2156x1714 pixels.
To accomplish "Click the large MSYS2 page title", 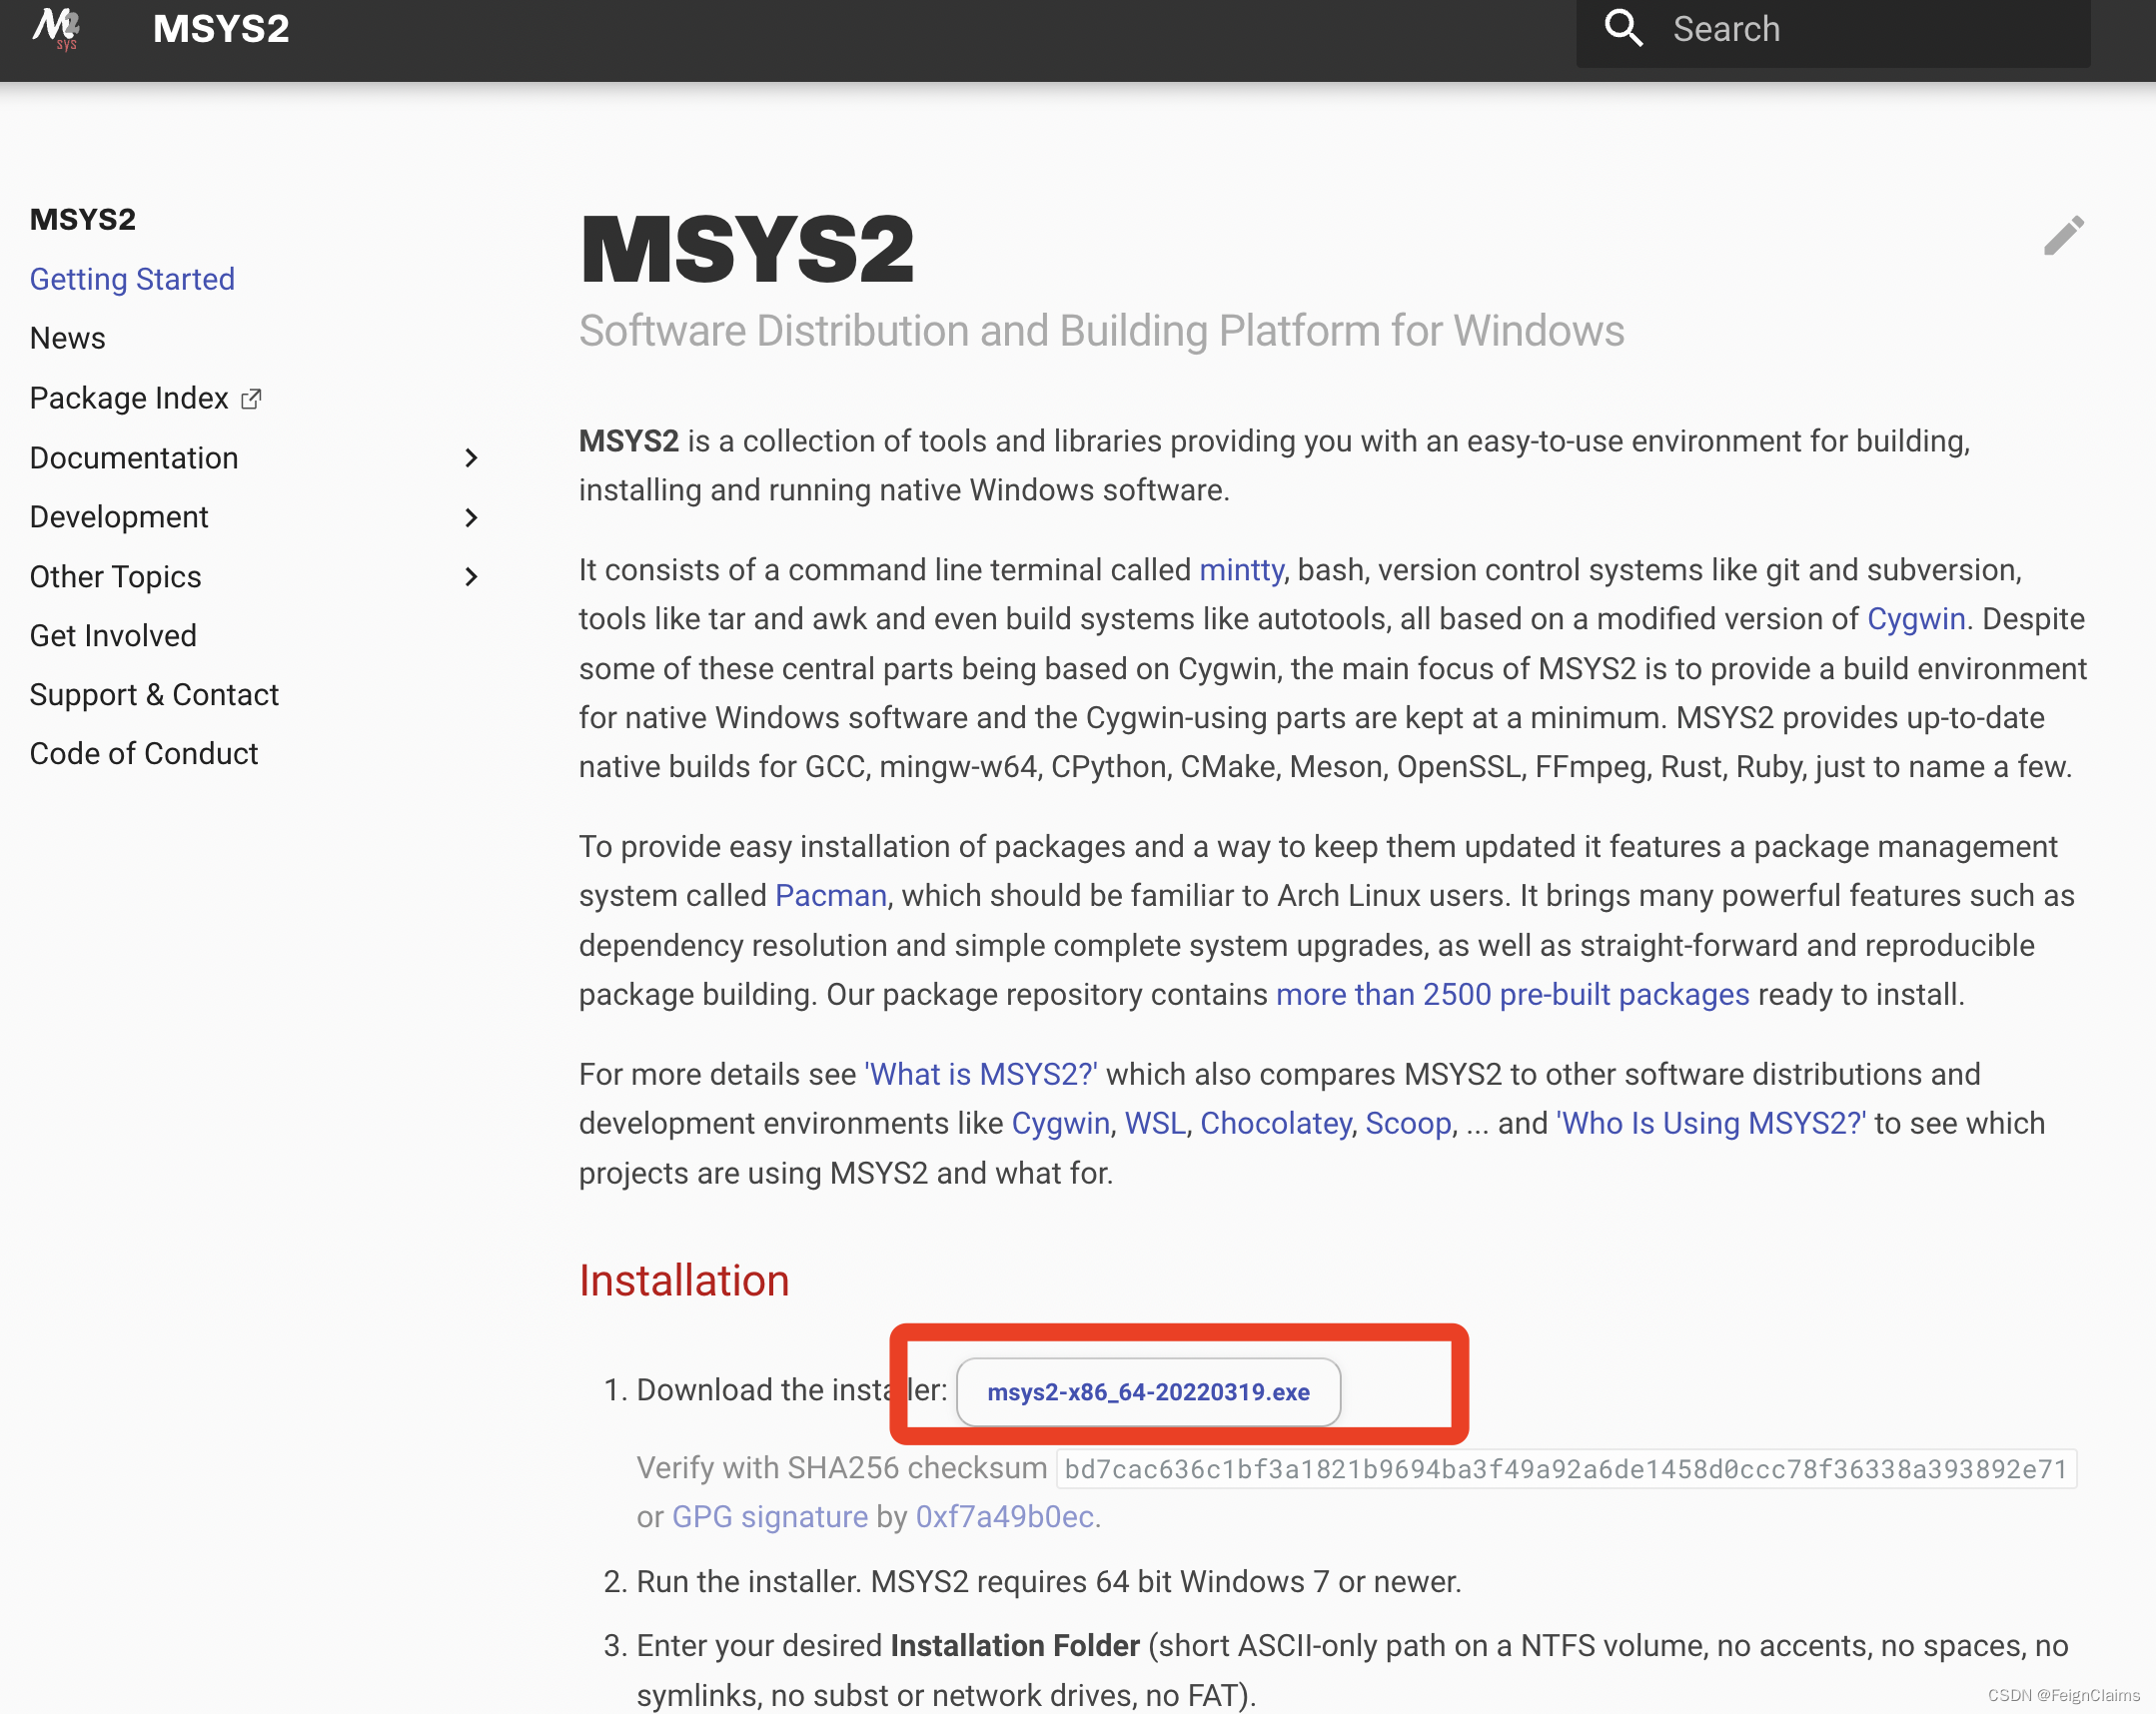I will [x=747, y=249].
